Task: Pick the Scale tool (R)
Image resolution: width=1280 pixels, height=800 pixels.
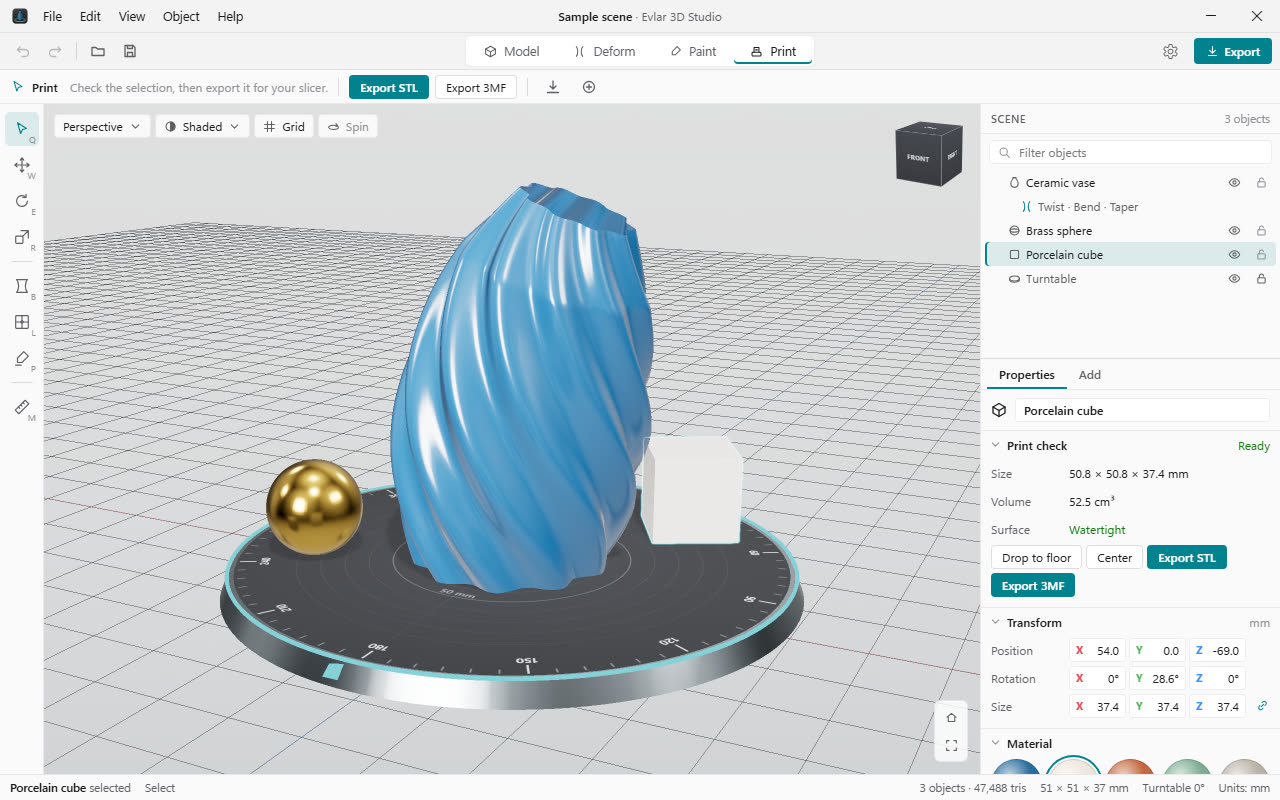Action: pyautogui.click(x=22, y=237)
